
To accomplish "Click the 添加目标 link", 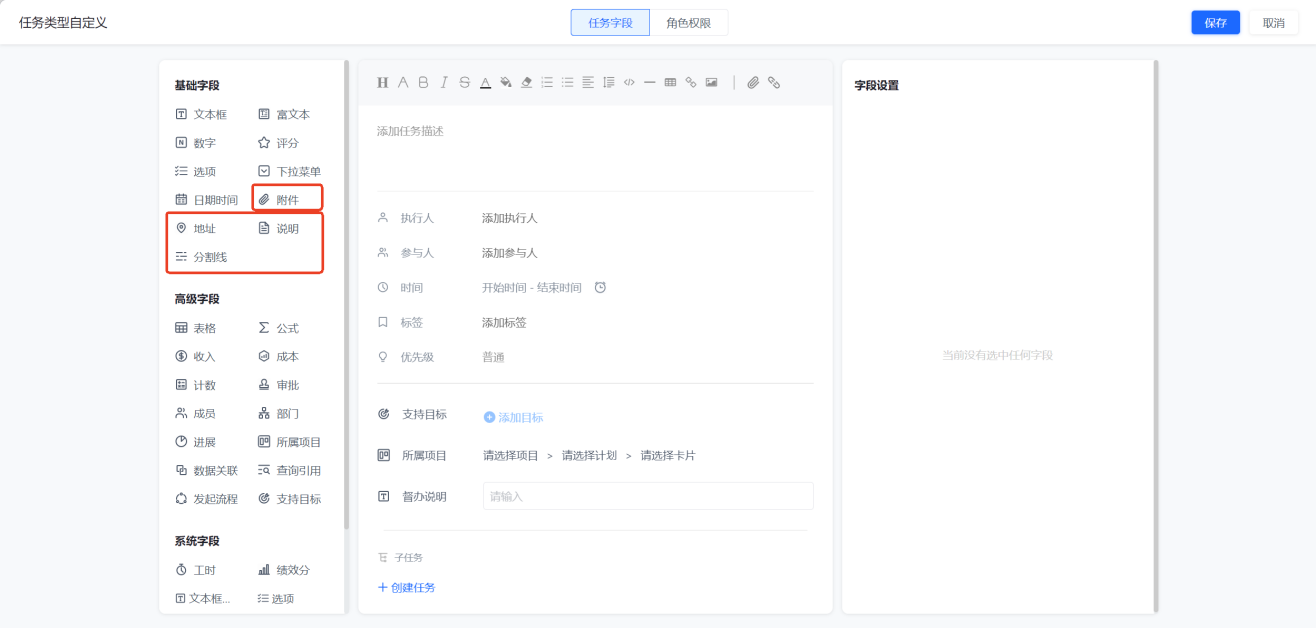I will coord(514,418).
